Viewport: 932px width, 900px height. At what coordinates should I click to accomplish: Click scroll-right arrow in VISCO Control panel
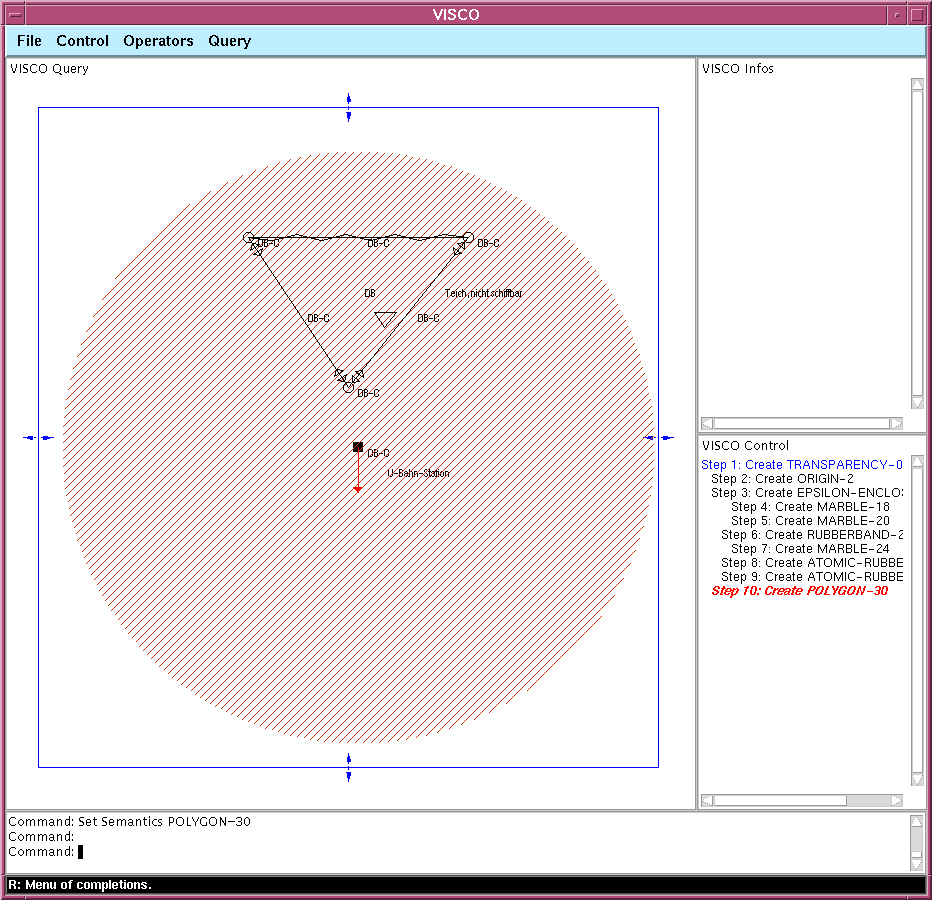tap(896, 801)
